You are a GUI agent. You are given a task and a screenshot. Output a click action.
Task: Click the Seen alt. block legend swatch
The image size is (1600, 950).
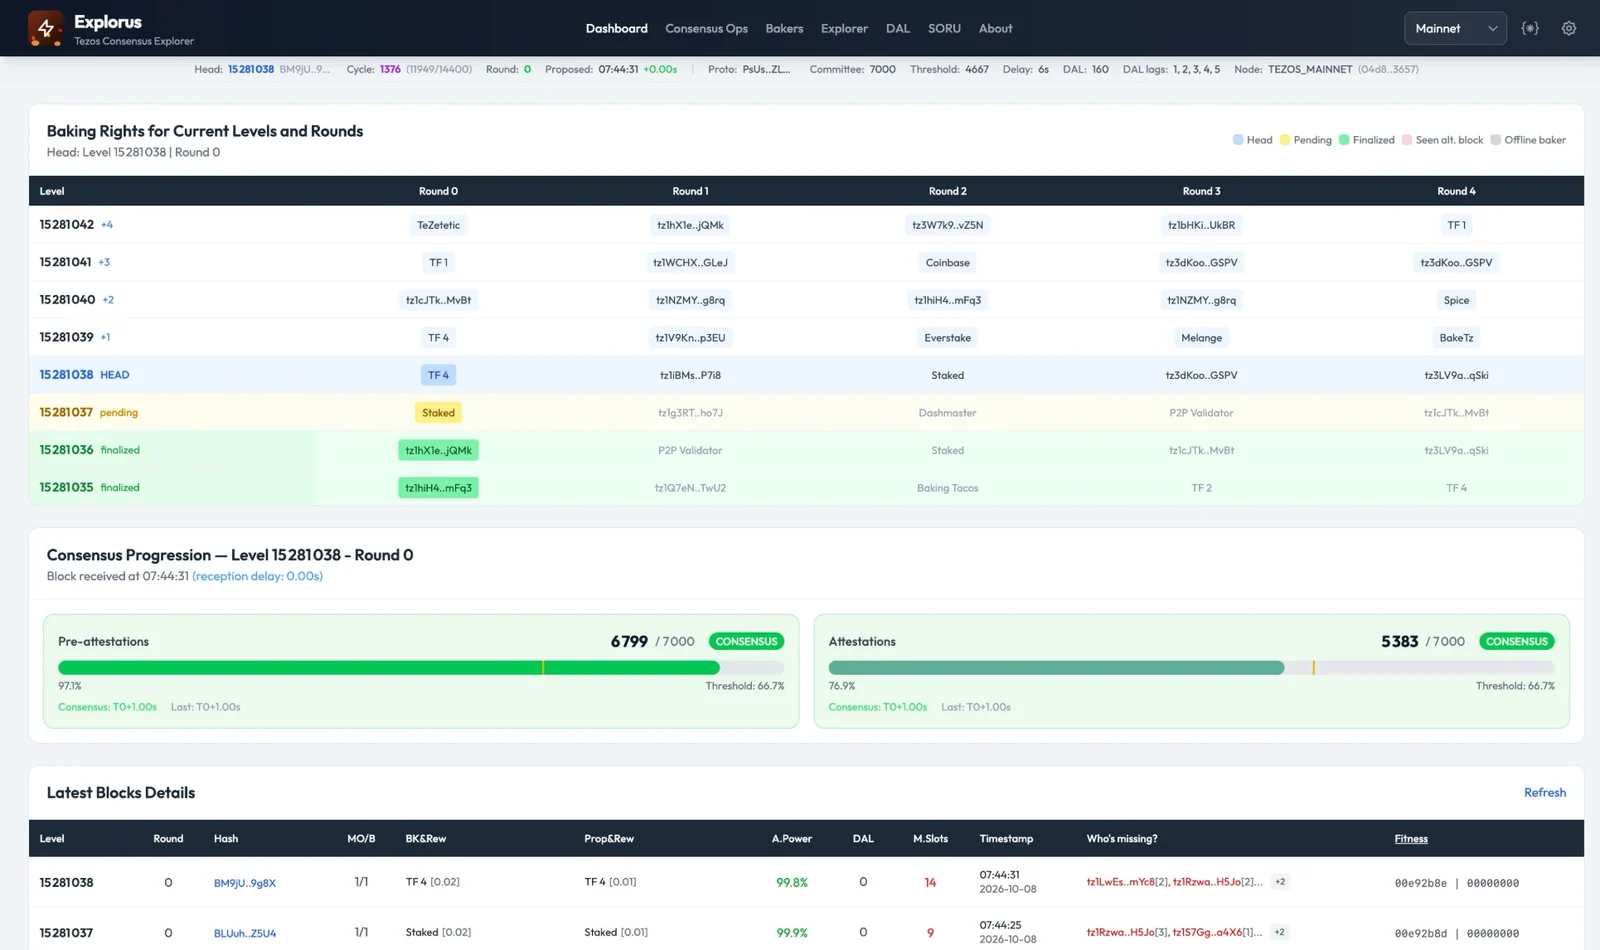pyautogui.click(x=1407, y=140)
